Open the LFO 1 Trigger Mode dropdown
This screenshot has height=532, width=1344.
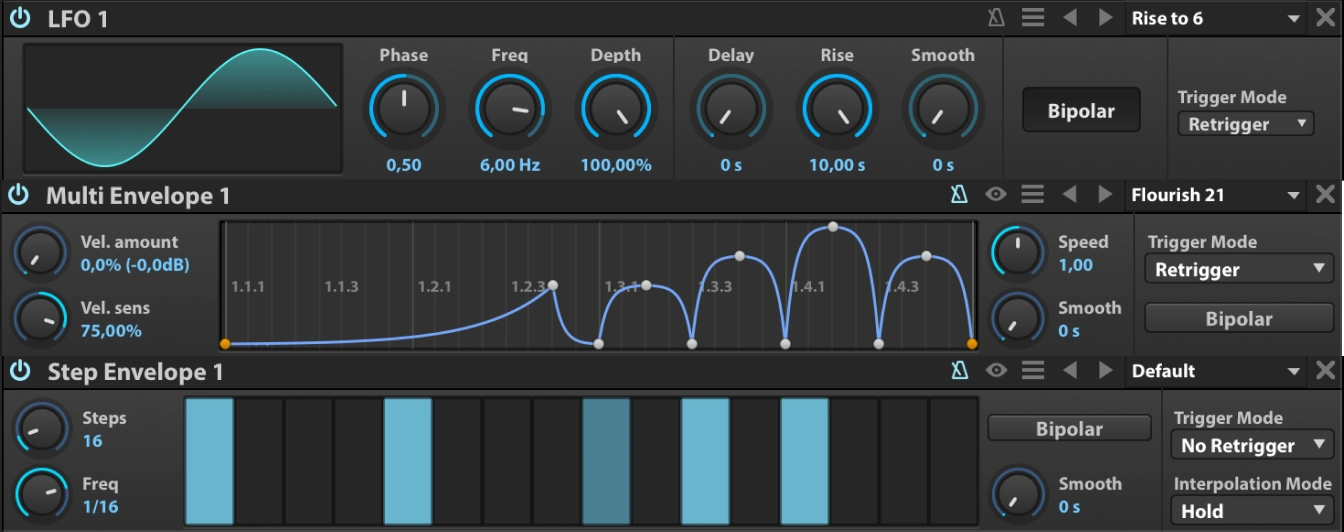[x=1245, y=124]
